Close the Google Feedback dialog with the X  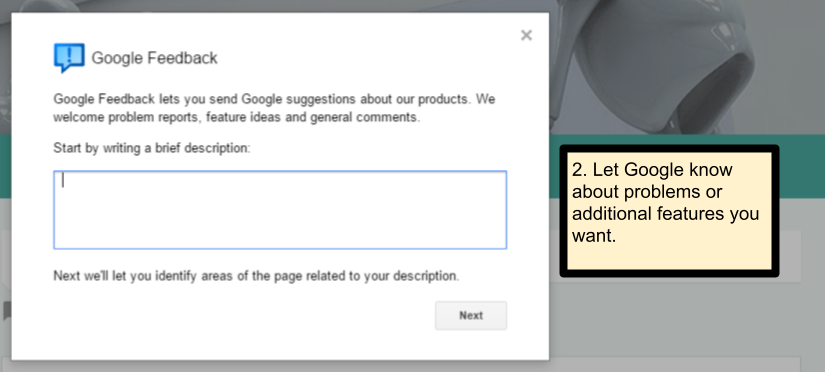526,35
